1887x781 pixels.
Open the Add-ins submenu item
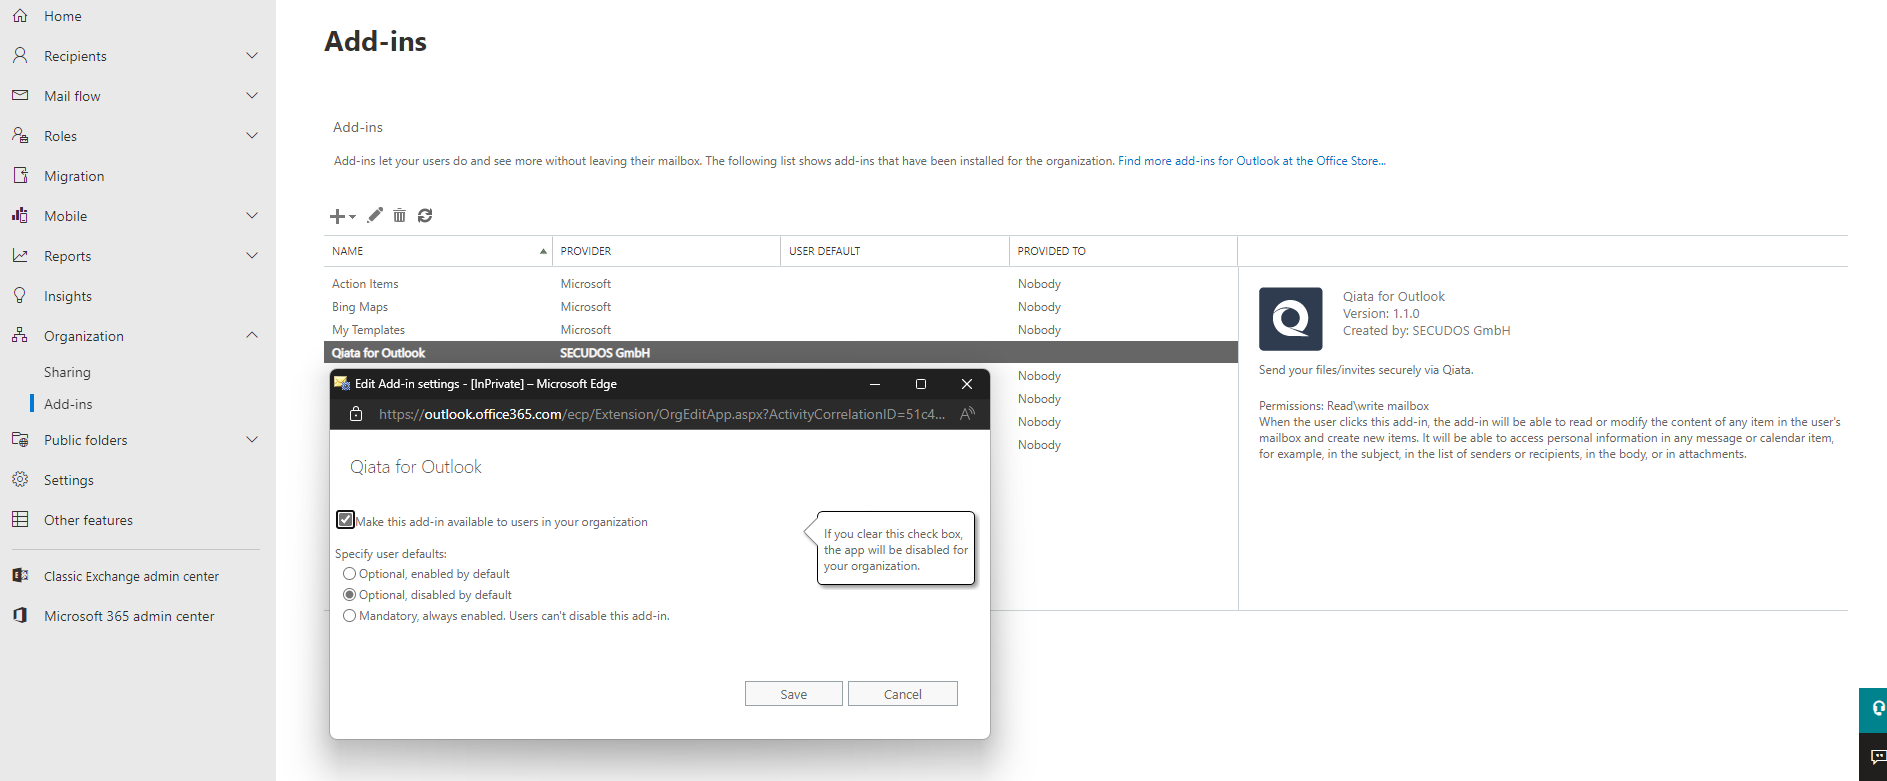(68, 404)
